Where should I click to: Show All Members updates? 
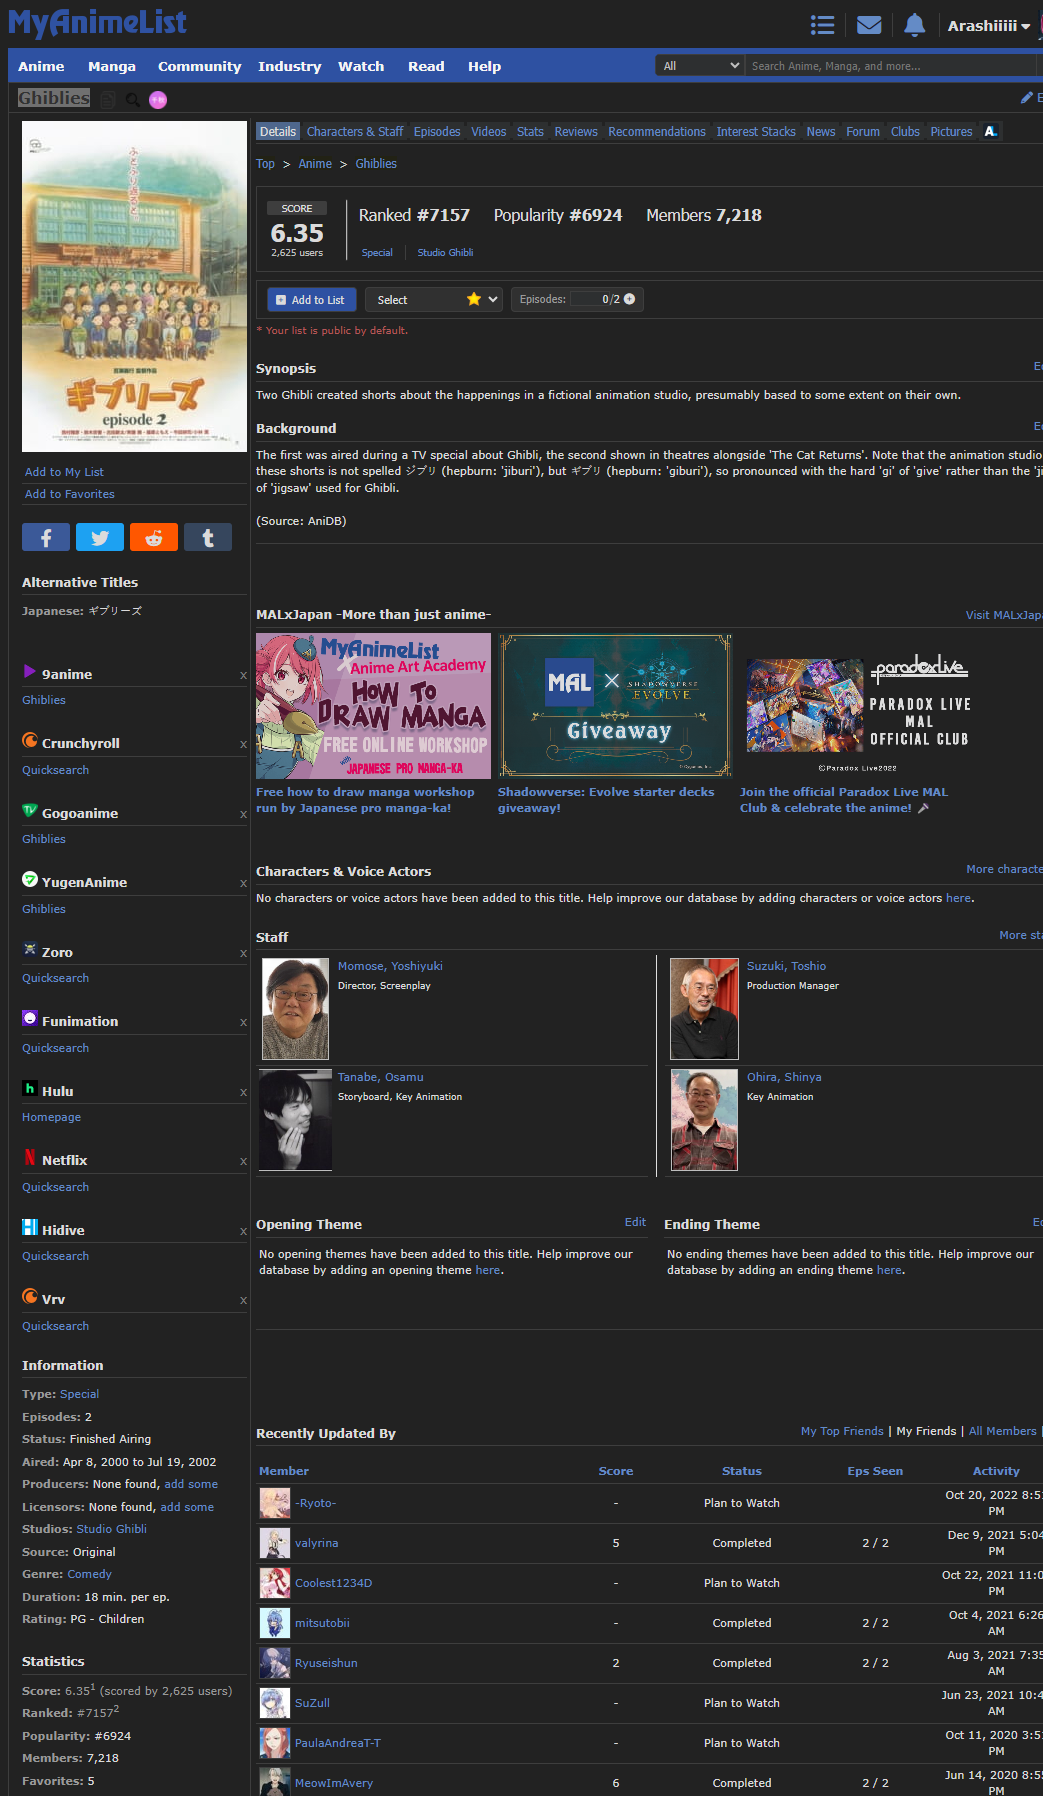pyautogui.click(x=1002, y=1431)
